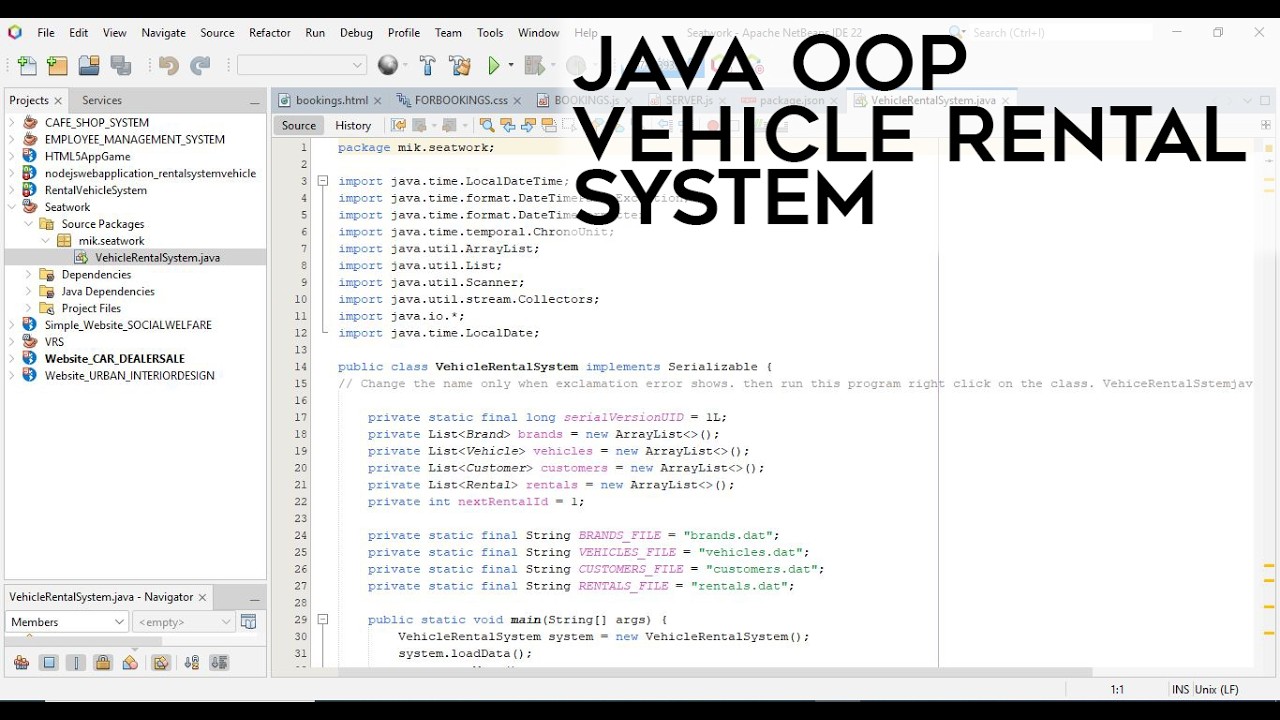Collapse the import block code fold on line 3
Image resolution: width=1280 pixels, height=720 pixels.
[x=323, y=181]
